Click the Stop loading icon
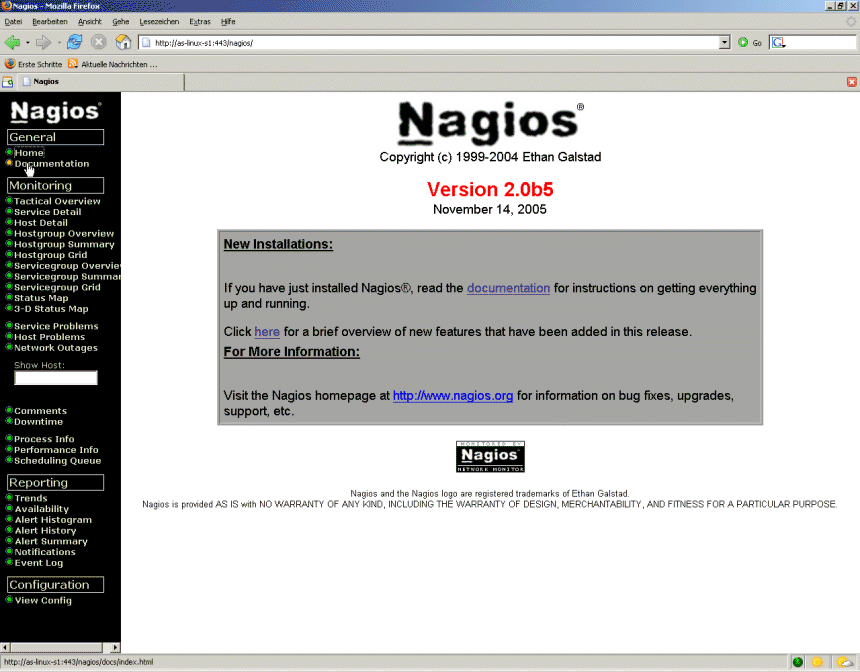Viewport: 860px width, 672px height. click(x=98, y=42)
